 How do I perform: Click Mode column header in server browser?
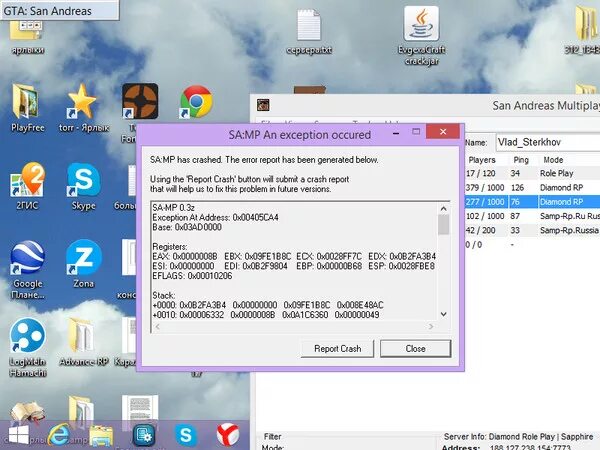click(553, 160)
